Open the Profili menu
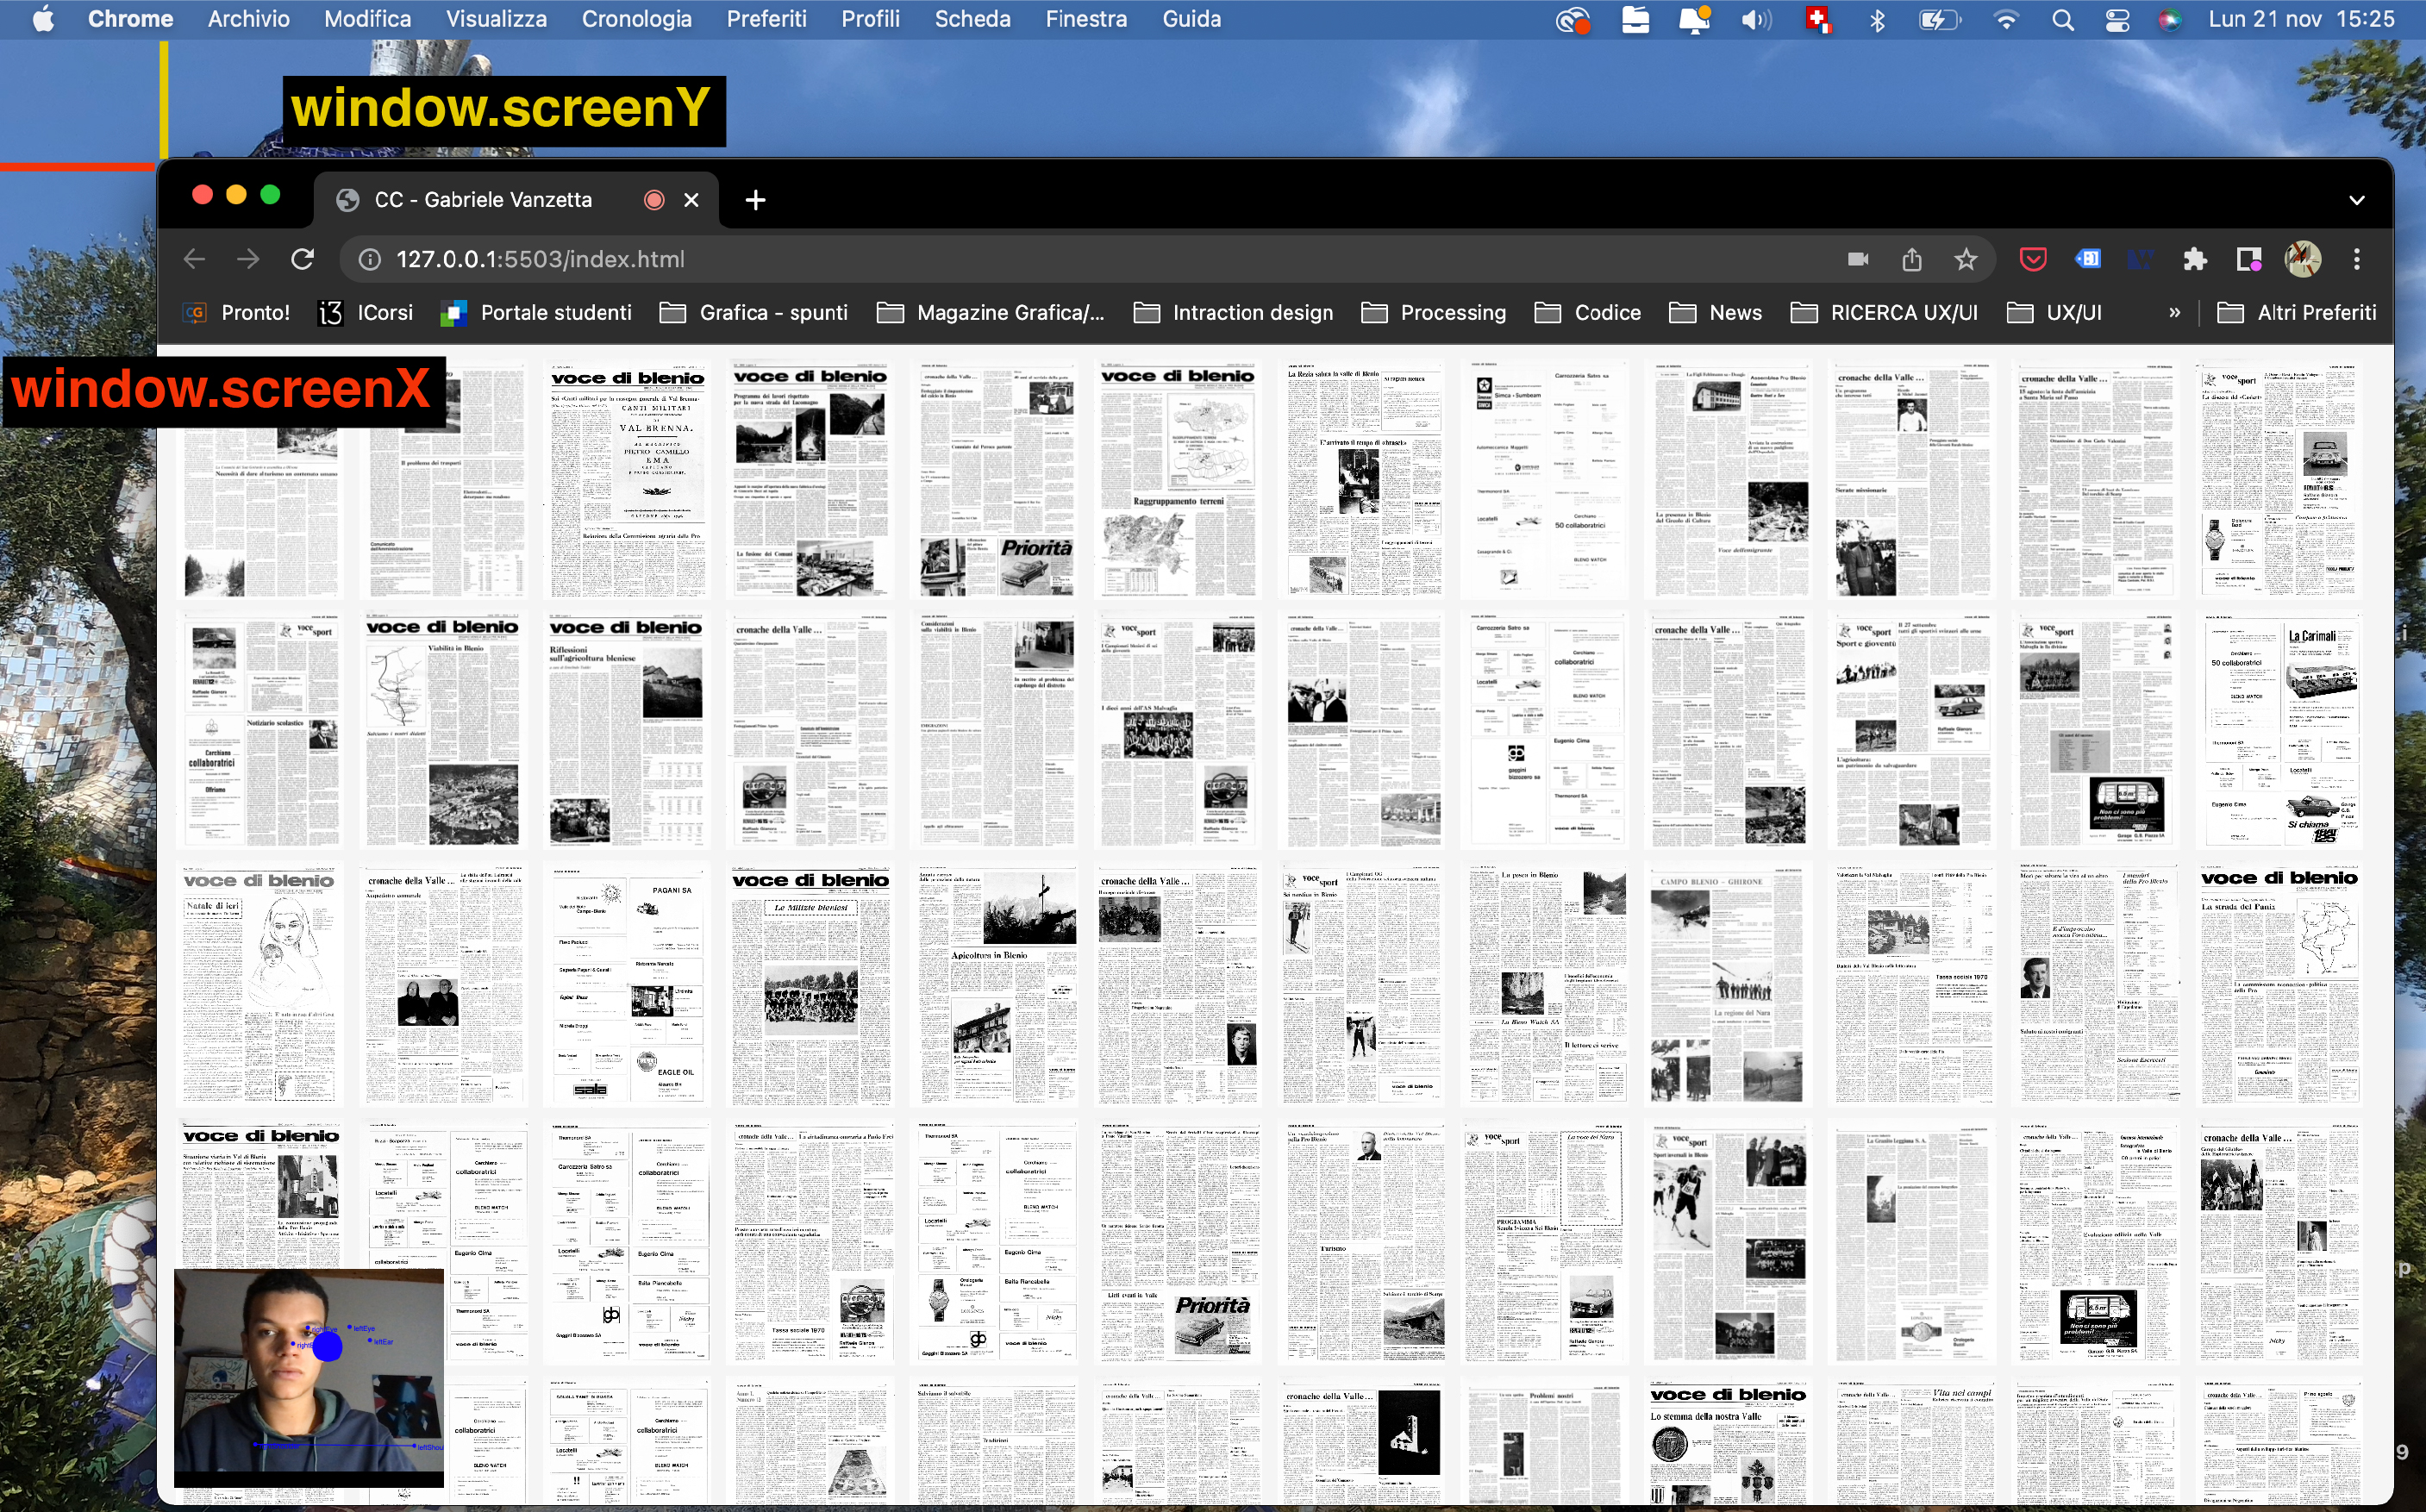The image size is (2426, 1512). pyautogui.click(x=870, y=19)
